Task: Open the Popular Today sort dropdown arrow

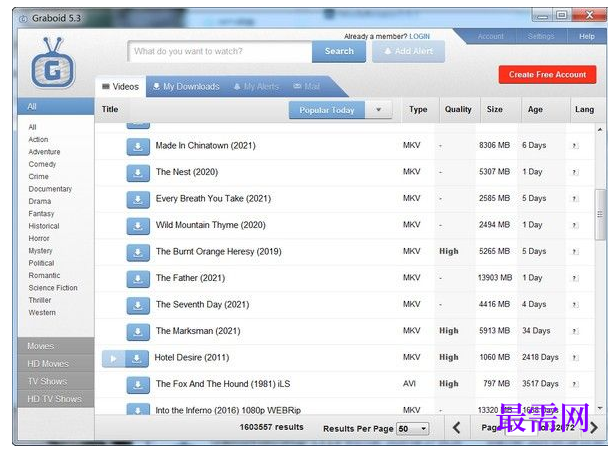Action: tap(378, 110)
